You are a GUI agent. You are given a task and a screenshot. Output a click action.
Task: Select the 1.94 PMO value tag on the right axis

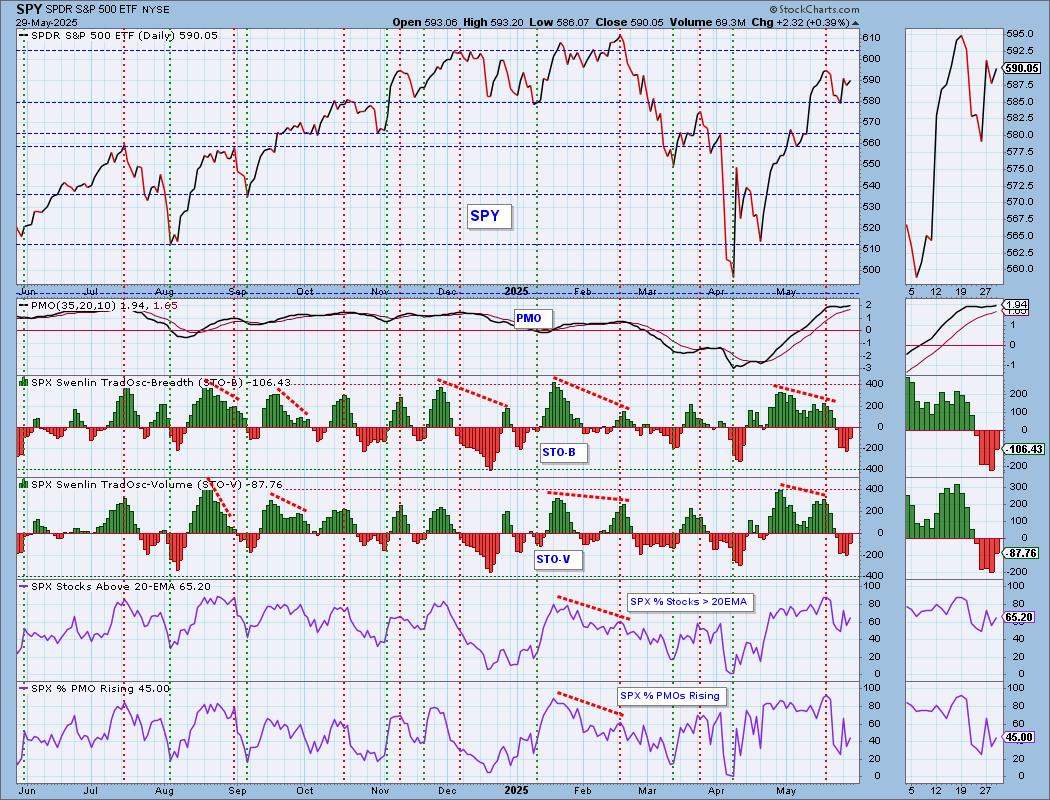[1018, 305]
